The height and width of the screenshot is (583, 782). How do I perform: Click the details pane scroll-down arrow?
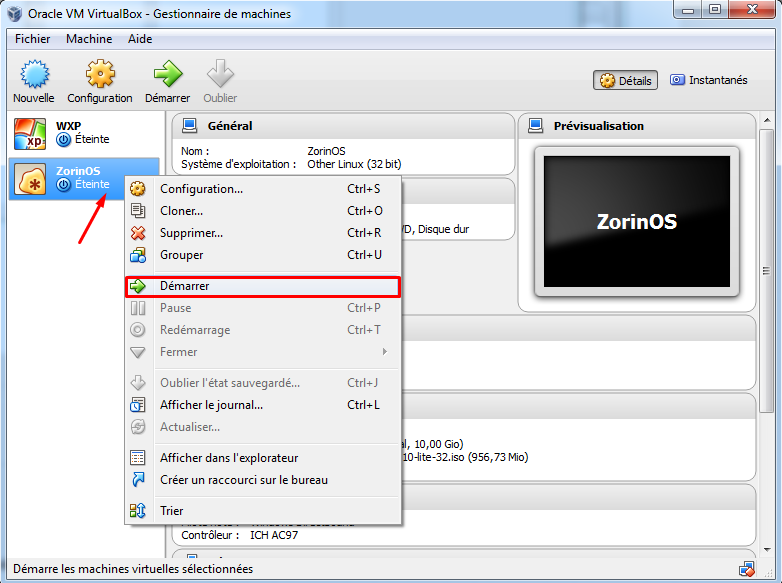[x=767, y=550]
